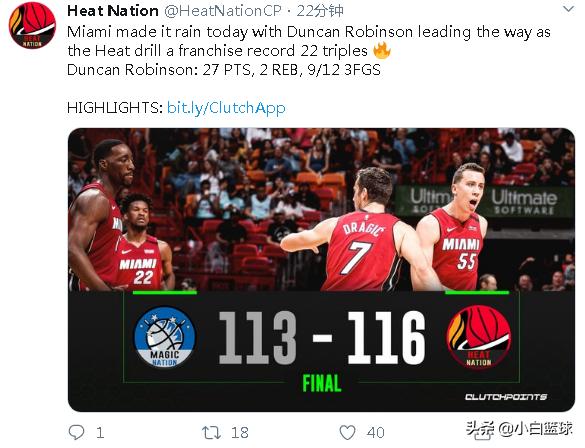Click the reply speech bubble icon
This screenshot has width=585, height=448.
[x=76, y=432]
